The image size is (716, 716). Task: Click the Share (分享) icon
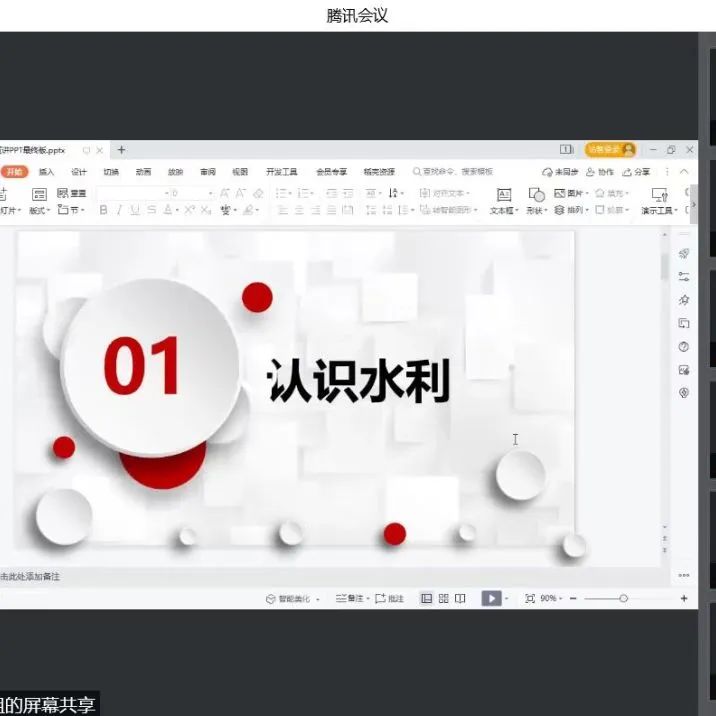pyautogui.click(x=636, y=172)
